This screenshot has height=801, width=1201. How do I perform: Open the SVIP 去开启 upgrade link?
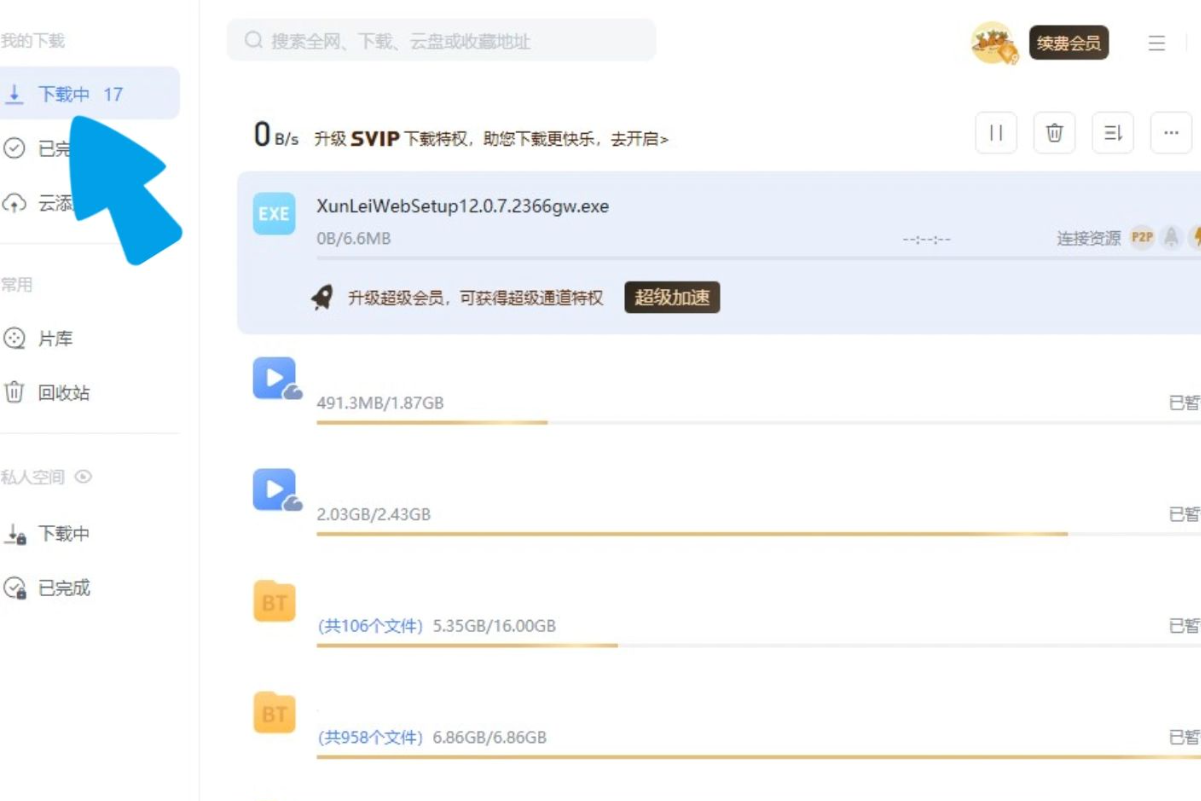[640, 139]
